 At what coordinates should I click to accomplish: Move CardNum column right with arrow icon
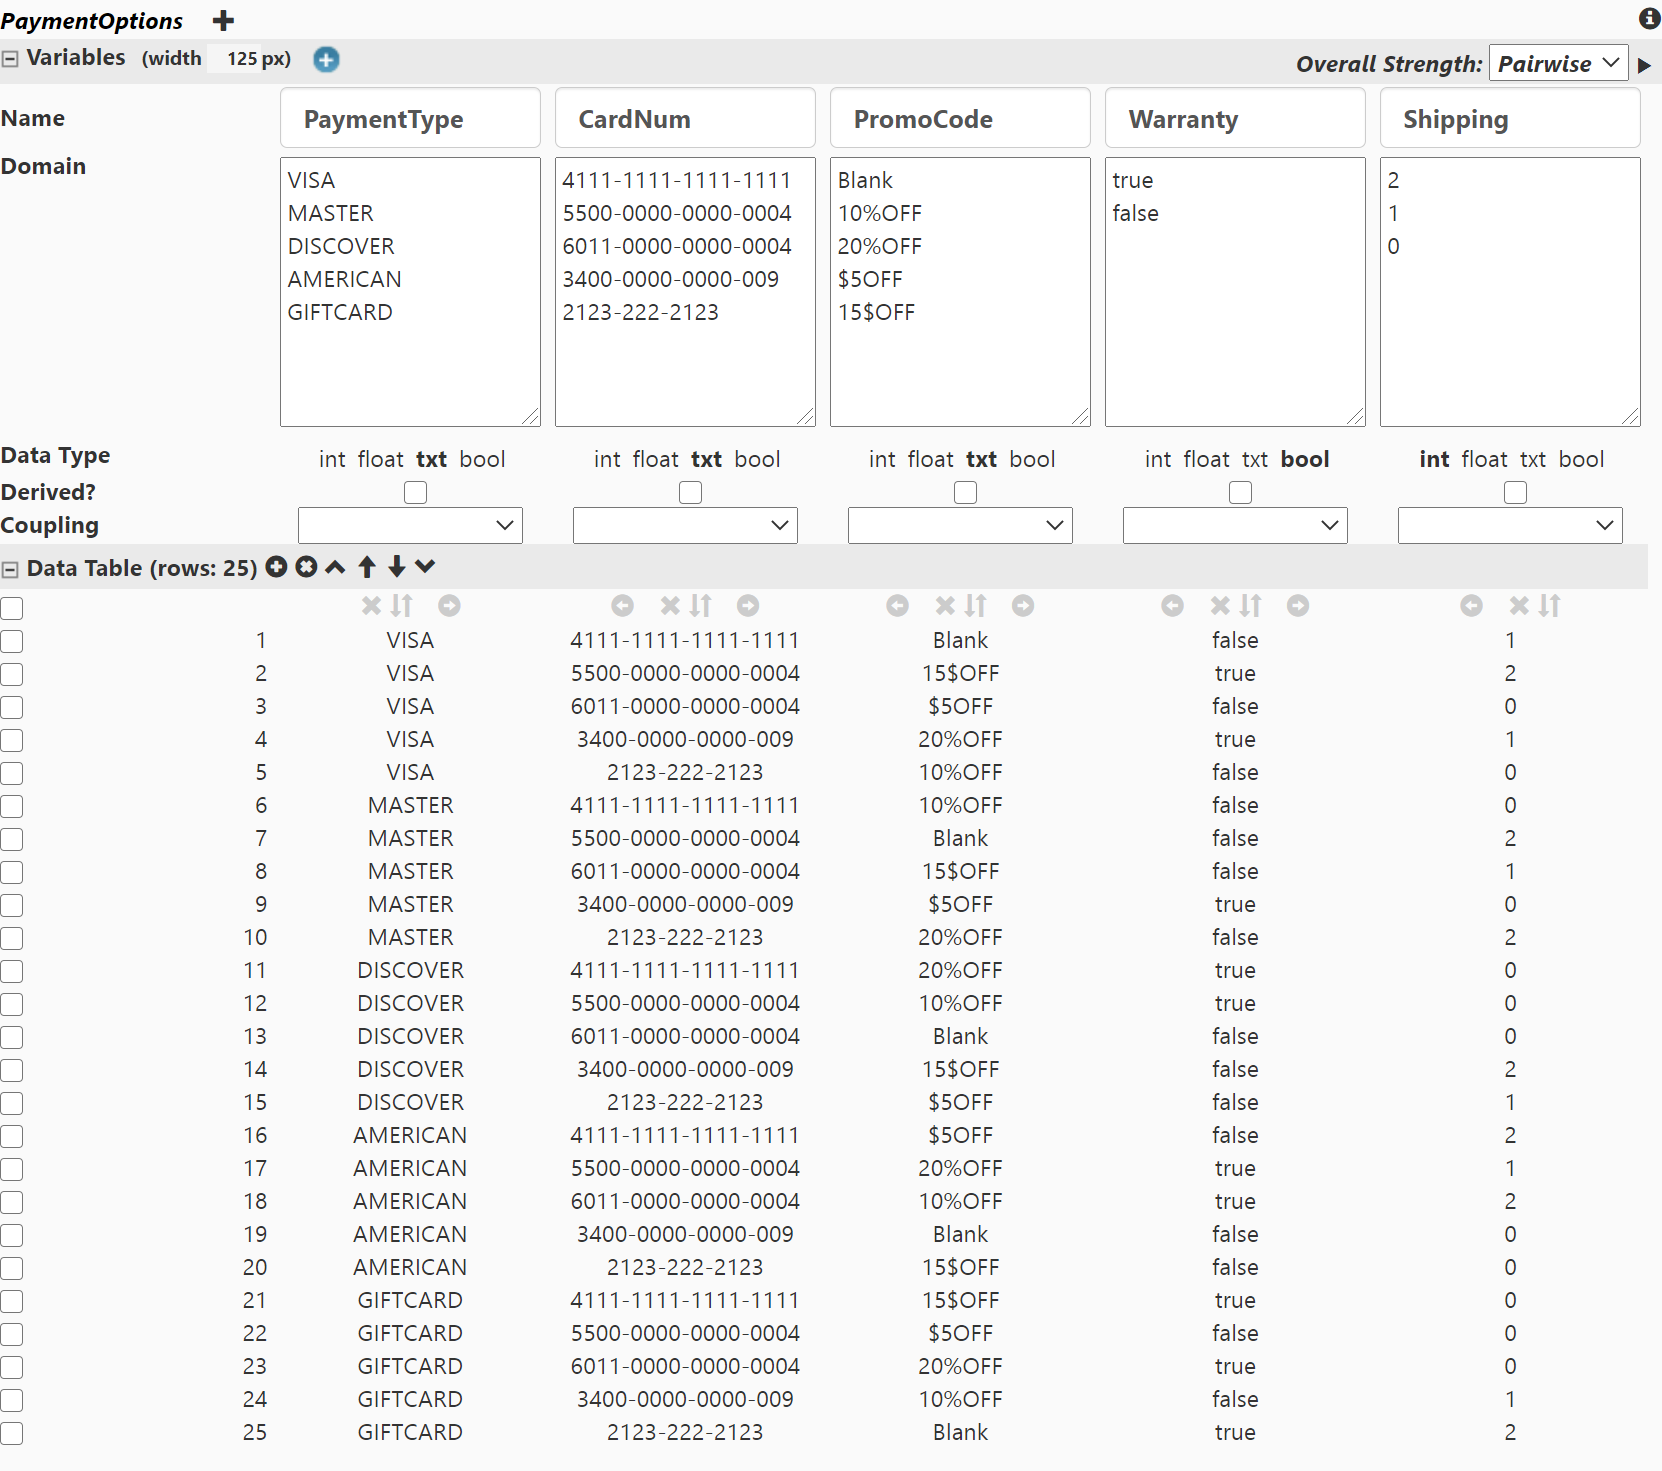click(x=748, y=606)
